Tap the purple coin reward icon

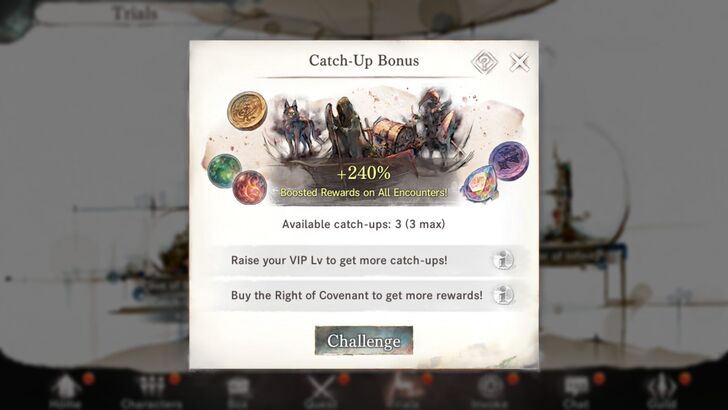tap(508, 161)
